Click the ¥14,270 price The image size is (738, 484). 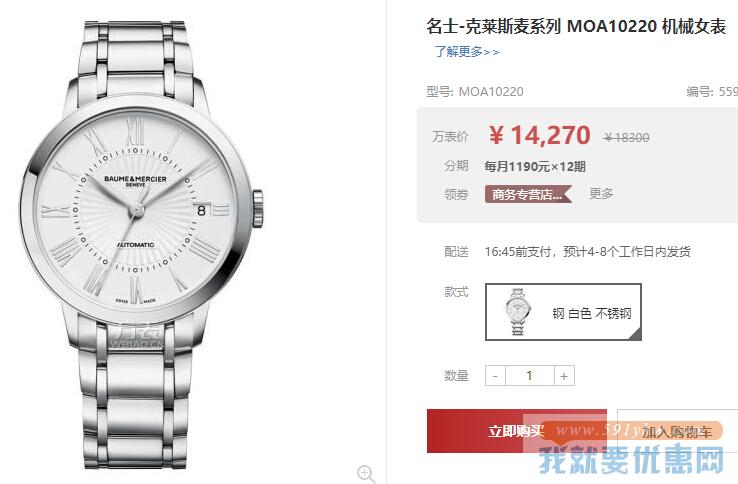(x=539, y=136)
